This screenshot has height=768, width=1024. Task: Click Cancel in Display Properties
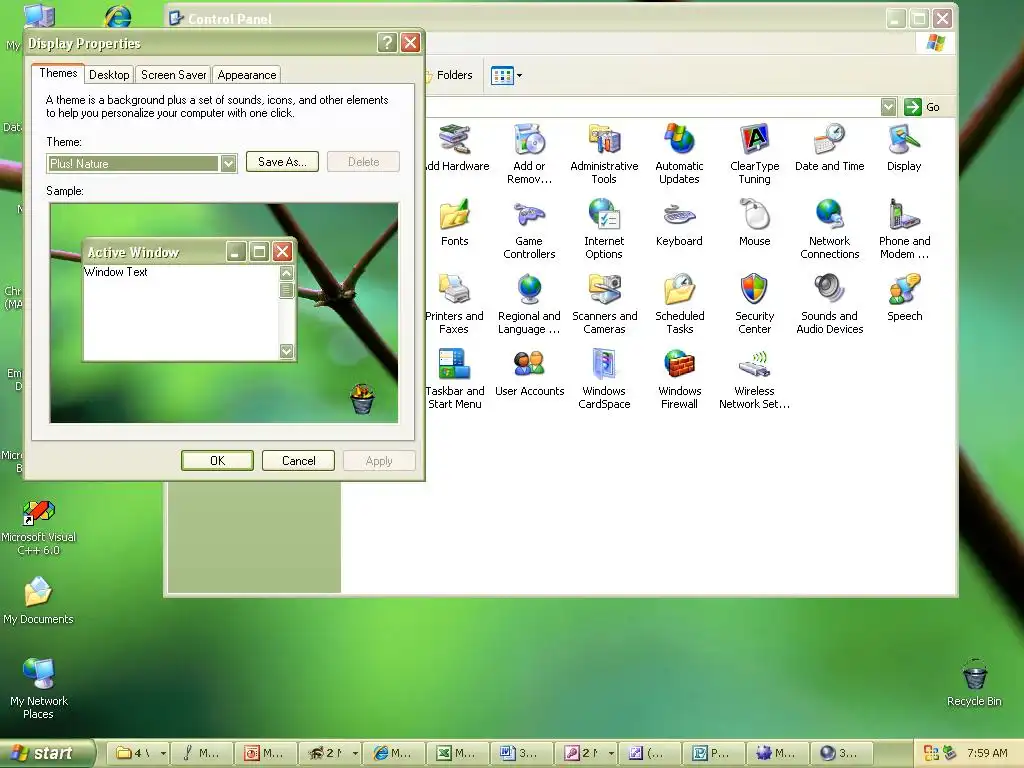(298, 460)
